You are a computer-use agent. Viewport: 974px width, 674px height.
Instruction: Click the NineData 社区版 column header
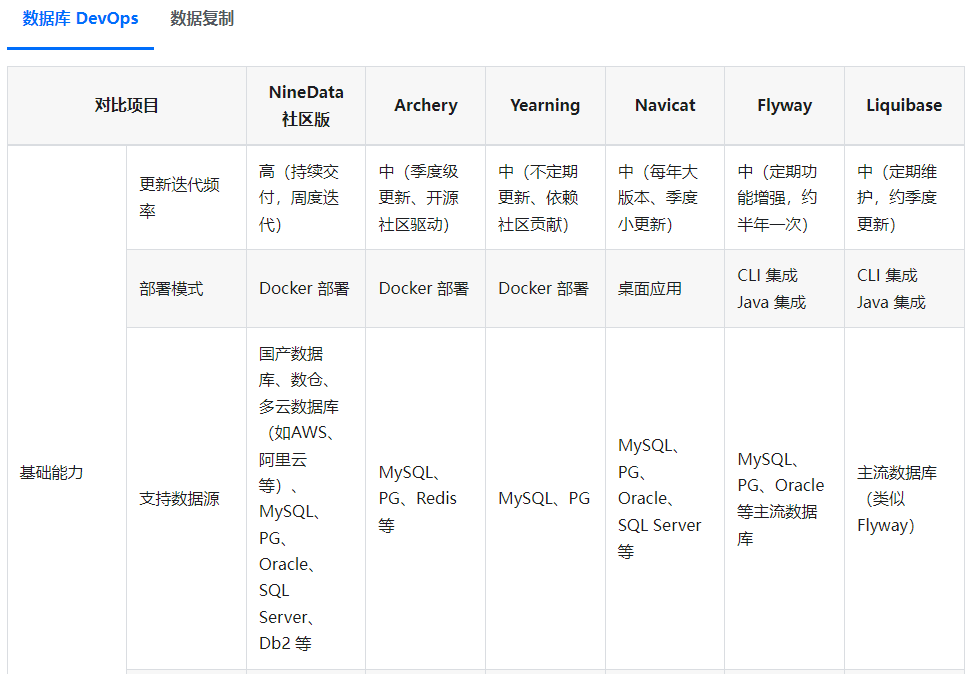coord(306,106)
